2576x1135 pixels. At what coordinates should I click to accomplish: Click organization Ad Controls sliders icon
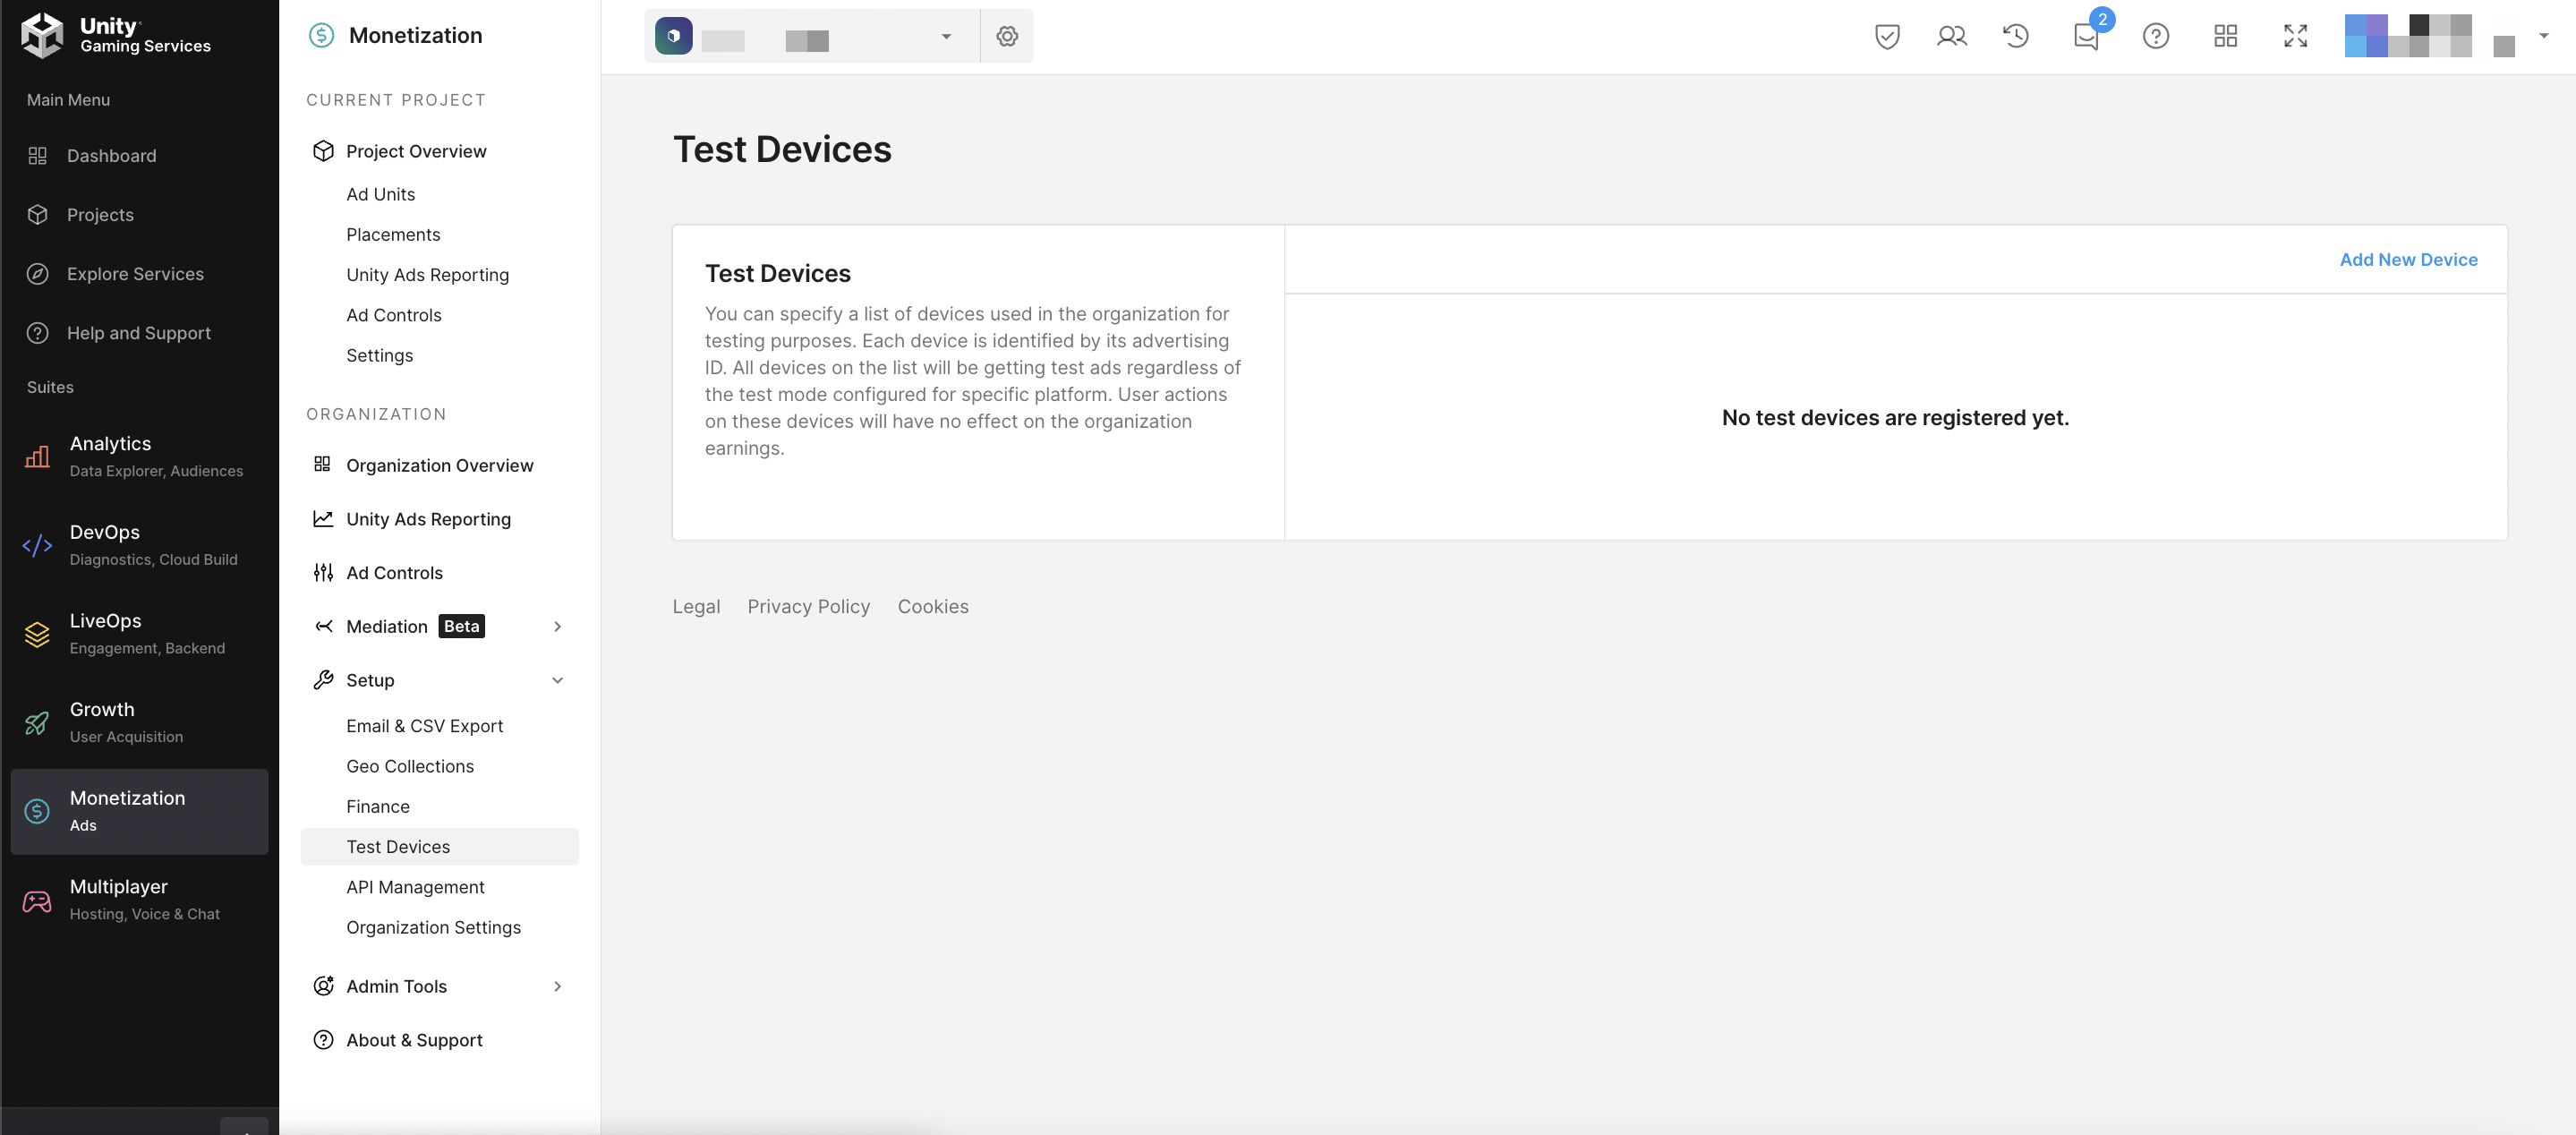tap(323, 572)
